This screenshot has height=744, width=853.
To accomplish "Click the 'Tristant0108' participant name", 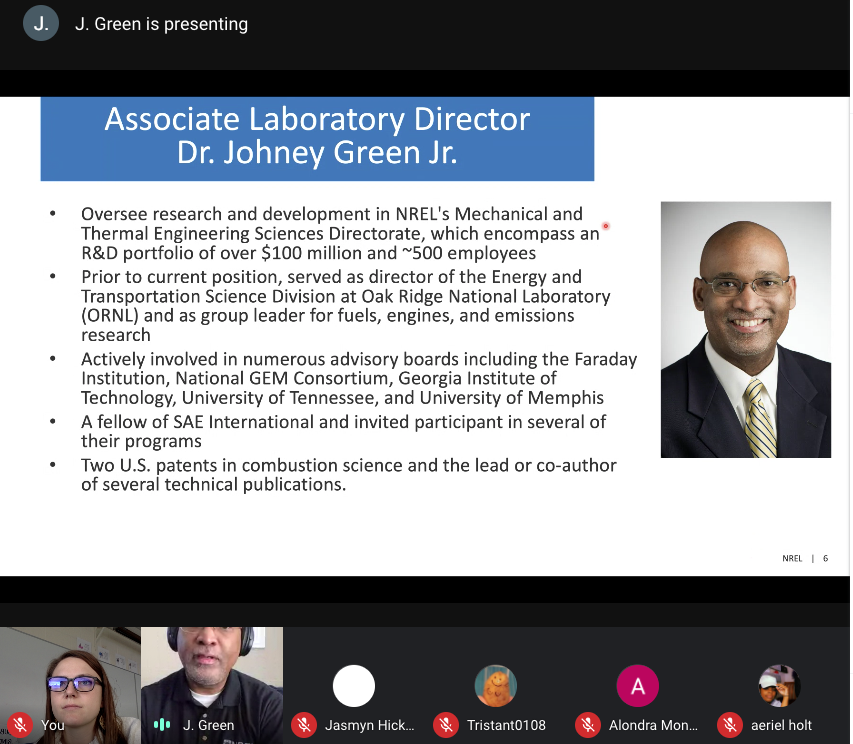I will [x=506, y=725].
